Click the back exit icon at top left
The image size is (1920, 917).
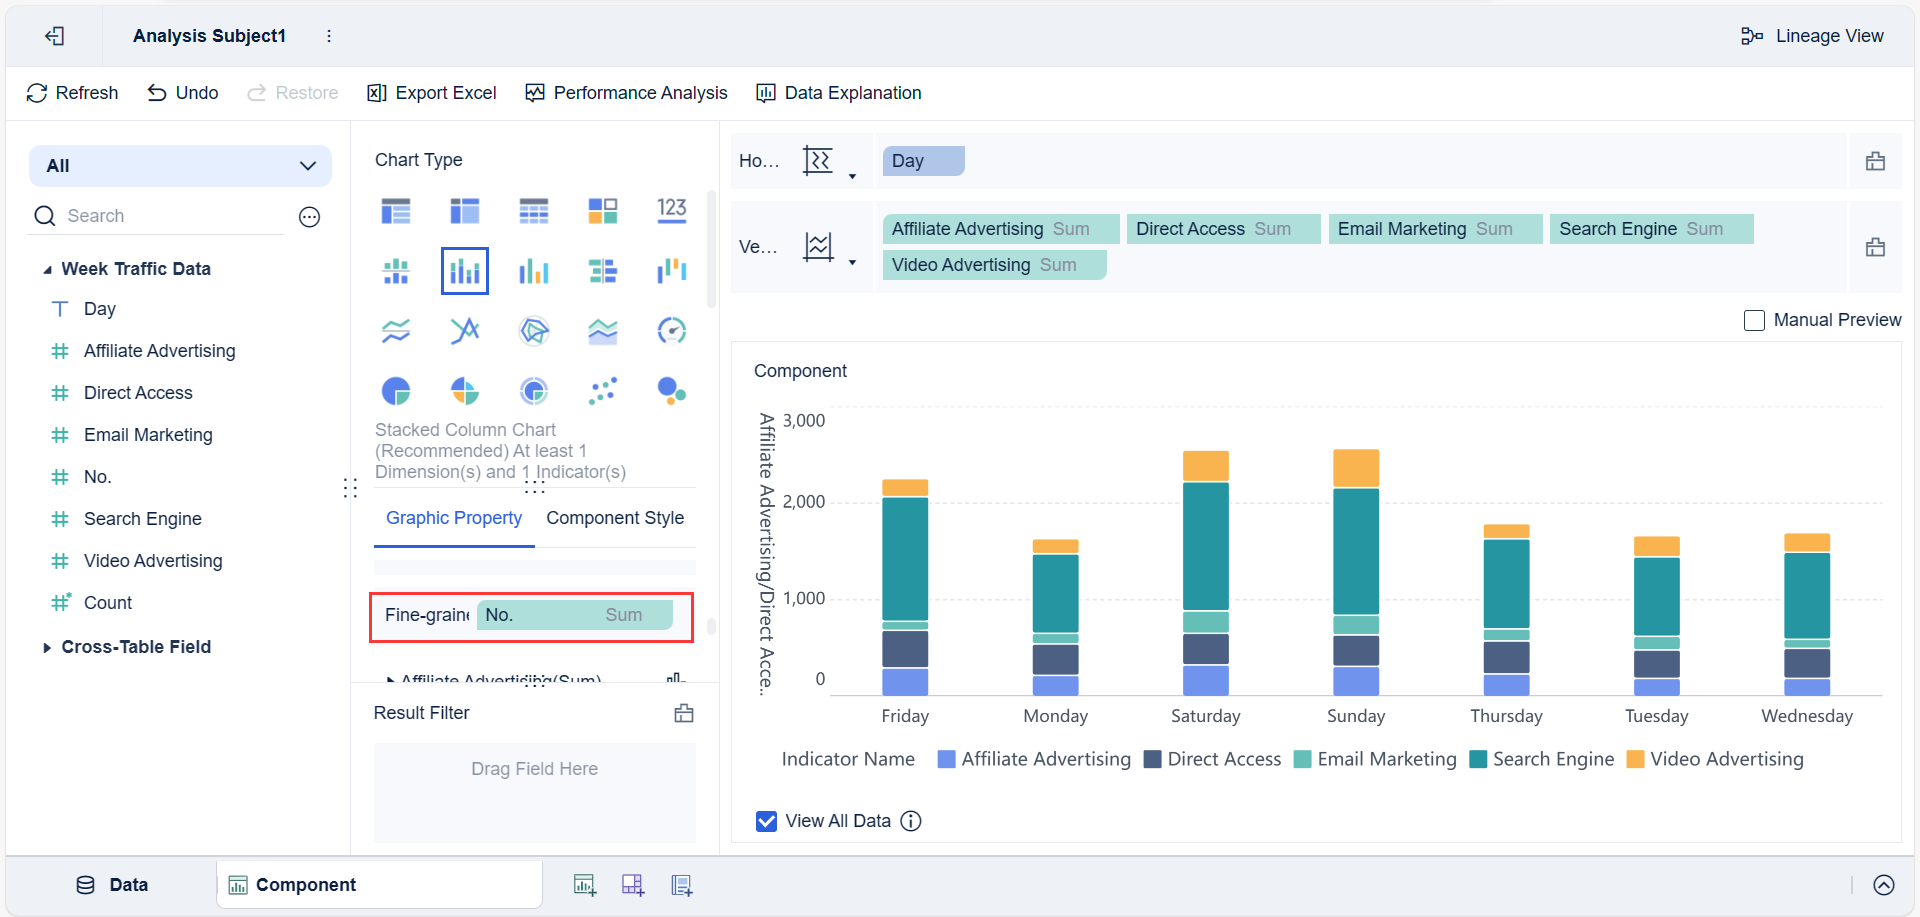coord(55,36)
